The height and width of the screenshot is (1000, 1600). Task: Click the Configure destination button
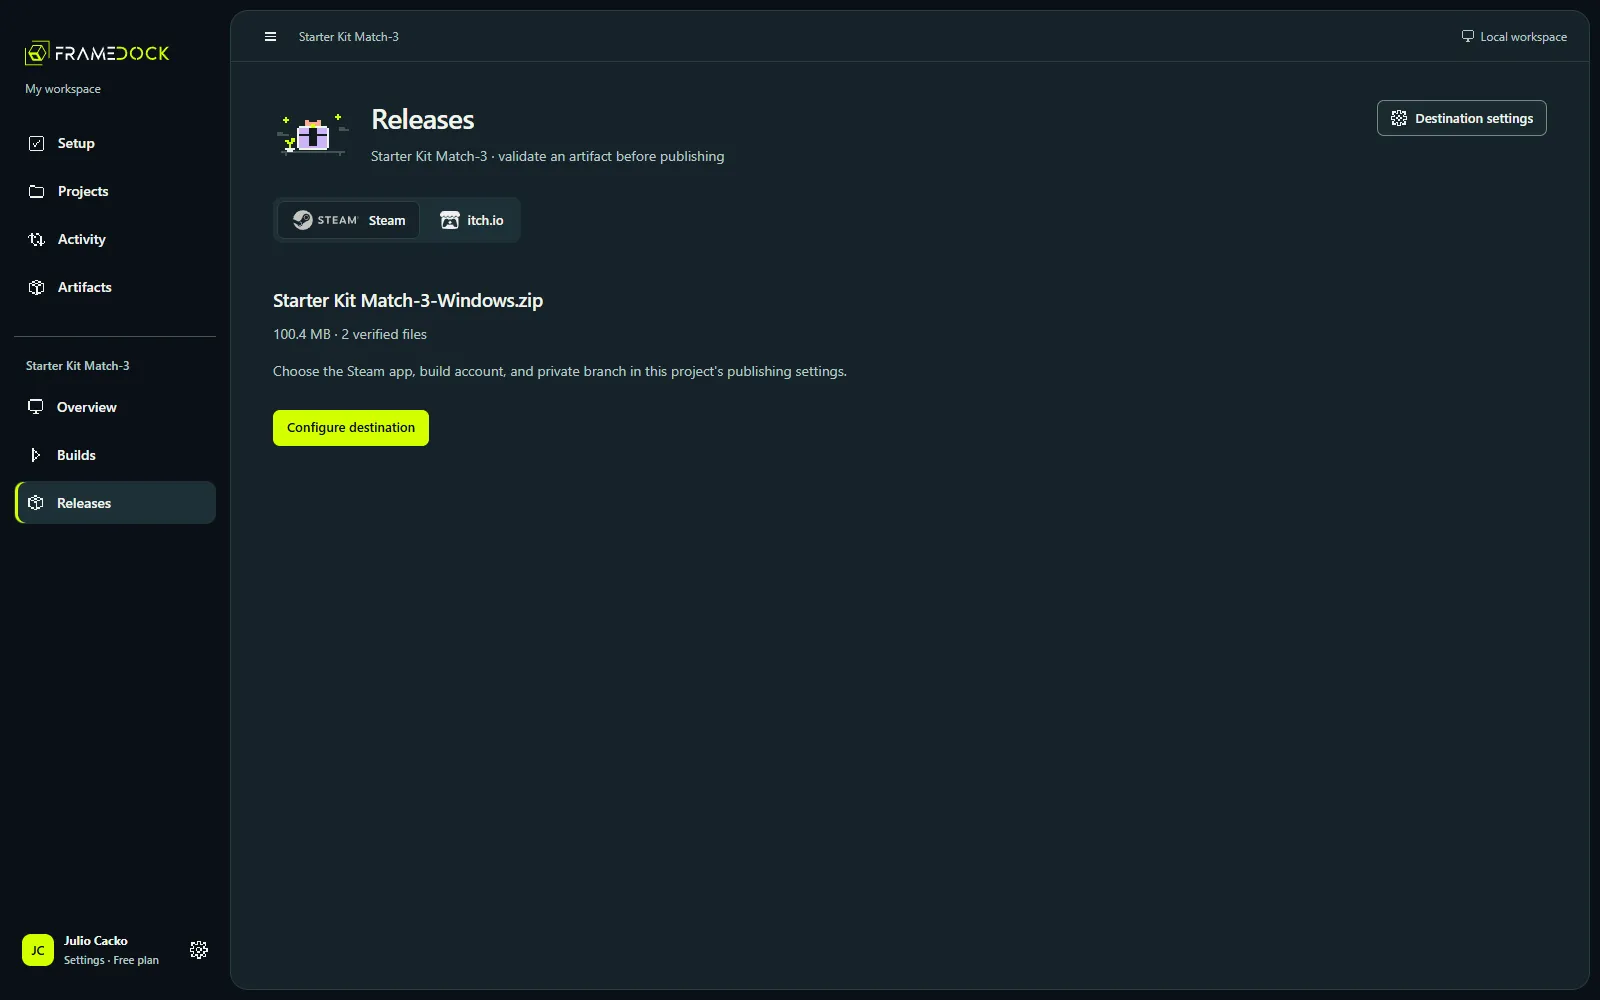(351, 428)
